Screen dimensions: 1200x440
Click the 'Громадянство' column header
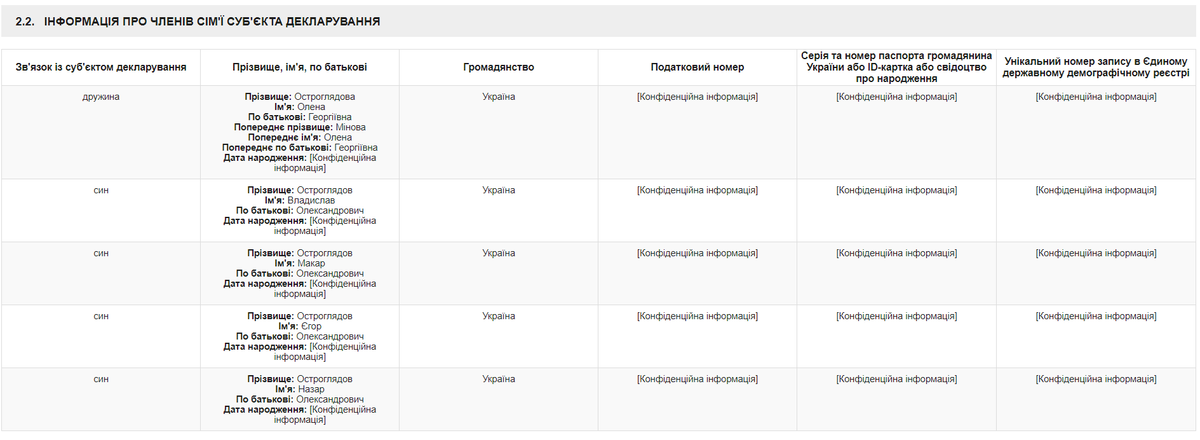click(498, 67)
